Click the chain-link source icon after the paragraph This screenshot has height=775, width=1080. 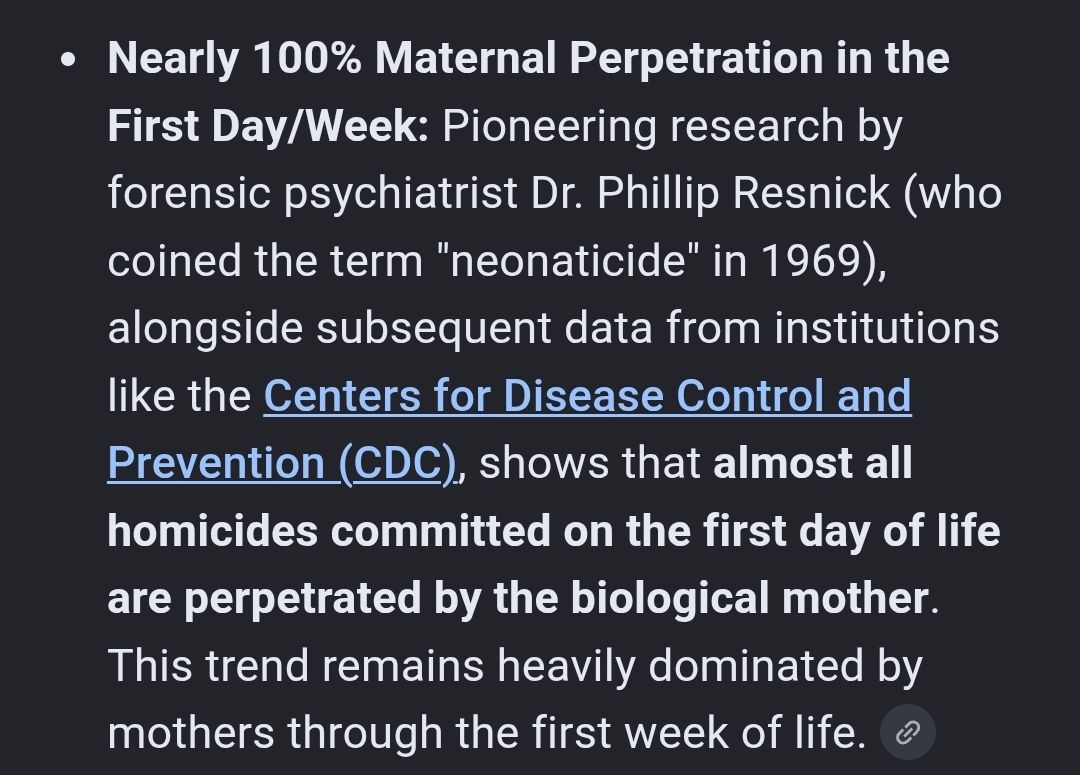pos(908,732)
